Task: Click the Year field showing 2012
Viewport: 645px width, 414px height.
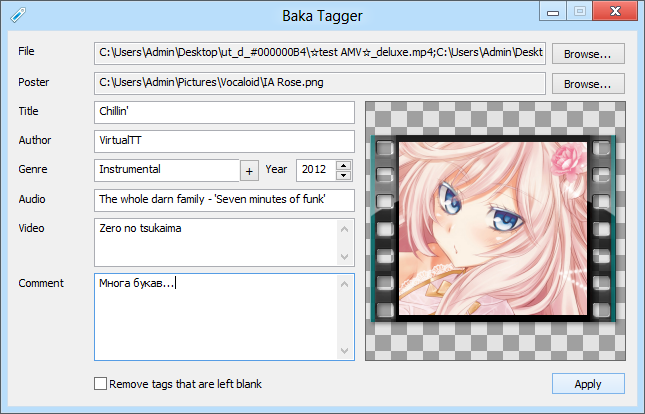Action: click(316, 170)
